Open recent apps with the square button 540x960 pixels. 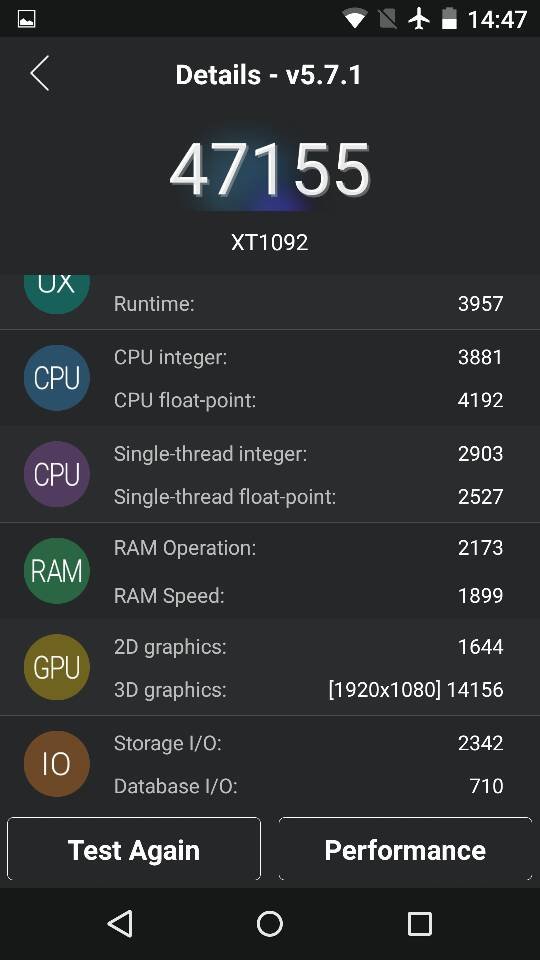point(419,924)
